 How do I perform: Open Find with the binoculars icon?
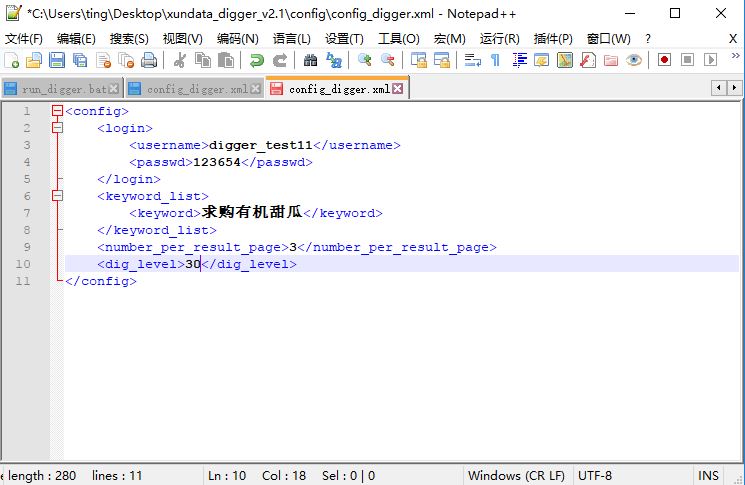coord(309,60)
